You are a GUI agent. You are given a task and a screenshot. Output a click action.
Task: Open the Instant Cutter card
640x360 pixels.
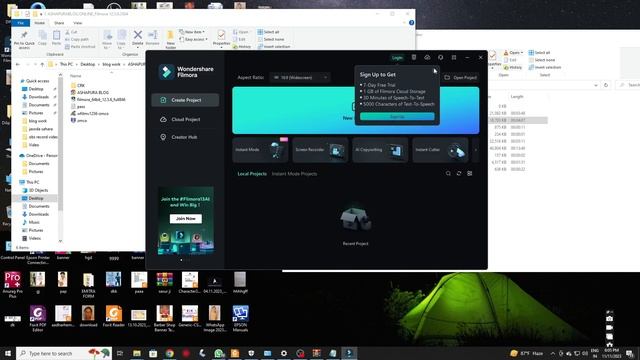(440, 150)
